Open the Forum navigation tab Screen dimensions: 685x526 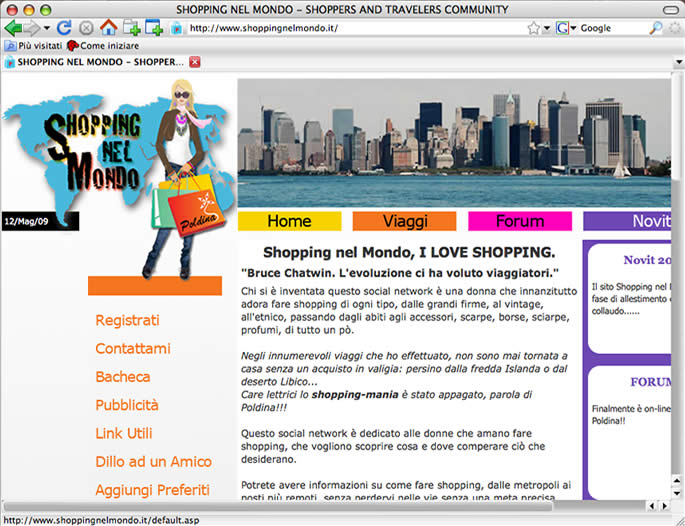point(520,221)
